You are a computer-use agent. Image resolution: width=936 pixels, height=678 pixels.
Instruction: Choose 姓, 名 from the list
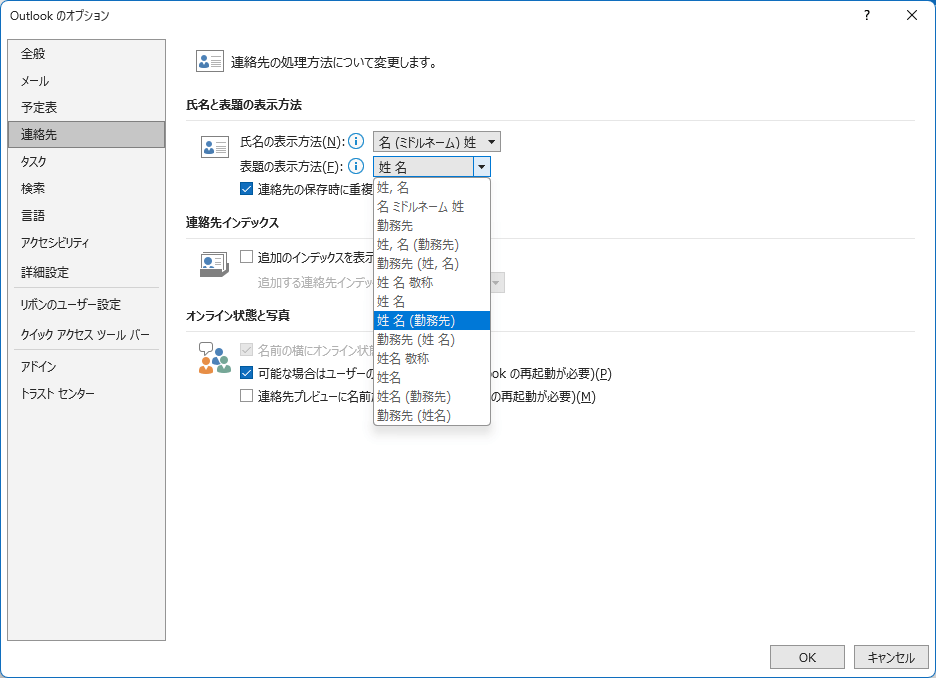point(432,187)
